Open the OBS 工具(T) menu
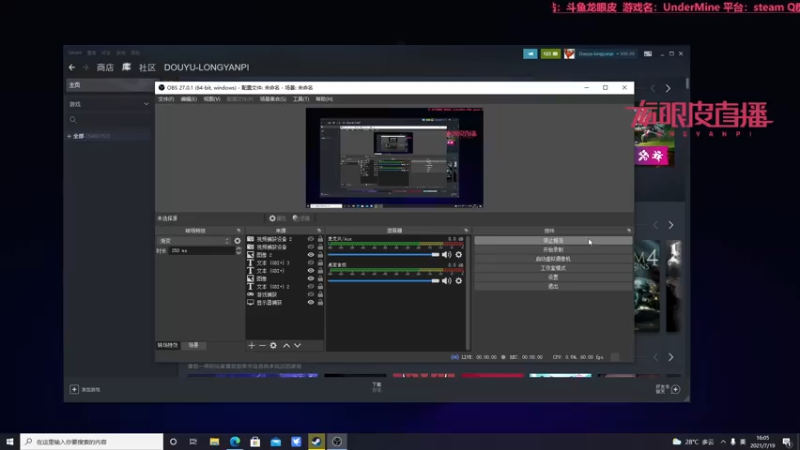 click(301, 99)
